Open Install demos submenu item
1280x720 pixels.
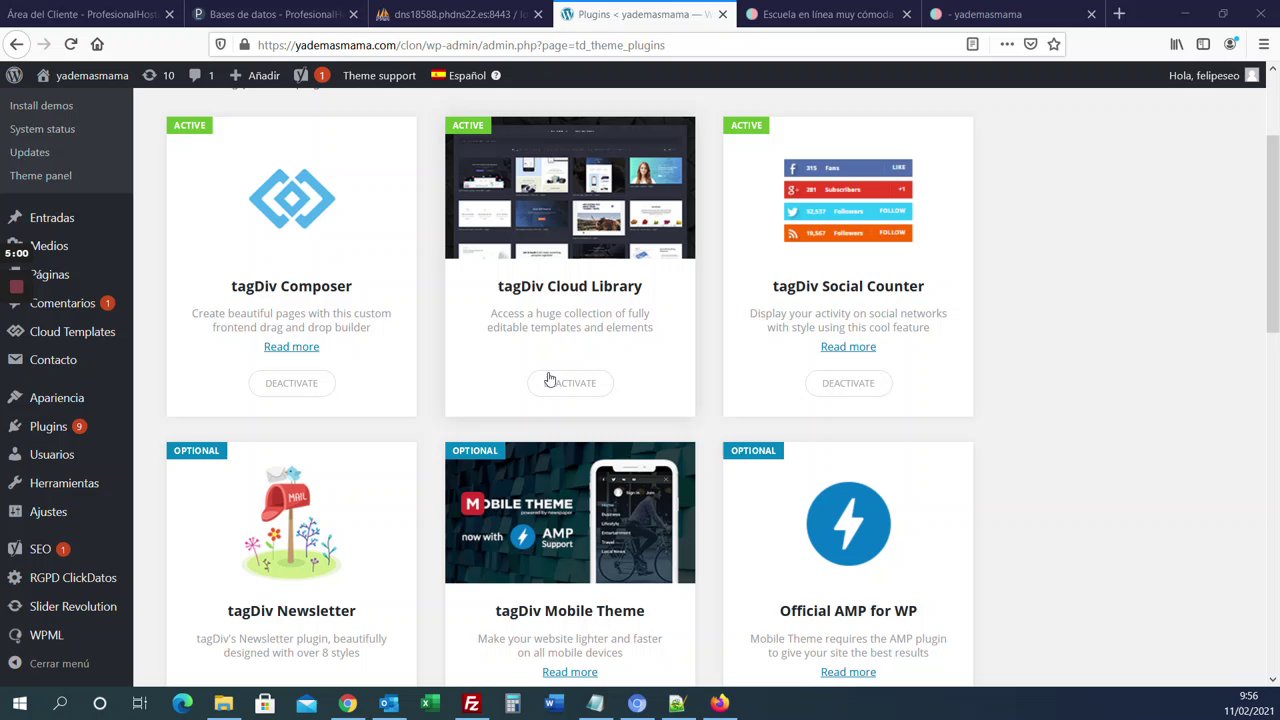tap(41, 105)
